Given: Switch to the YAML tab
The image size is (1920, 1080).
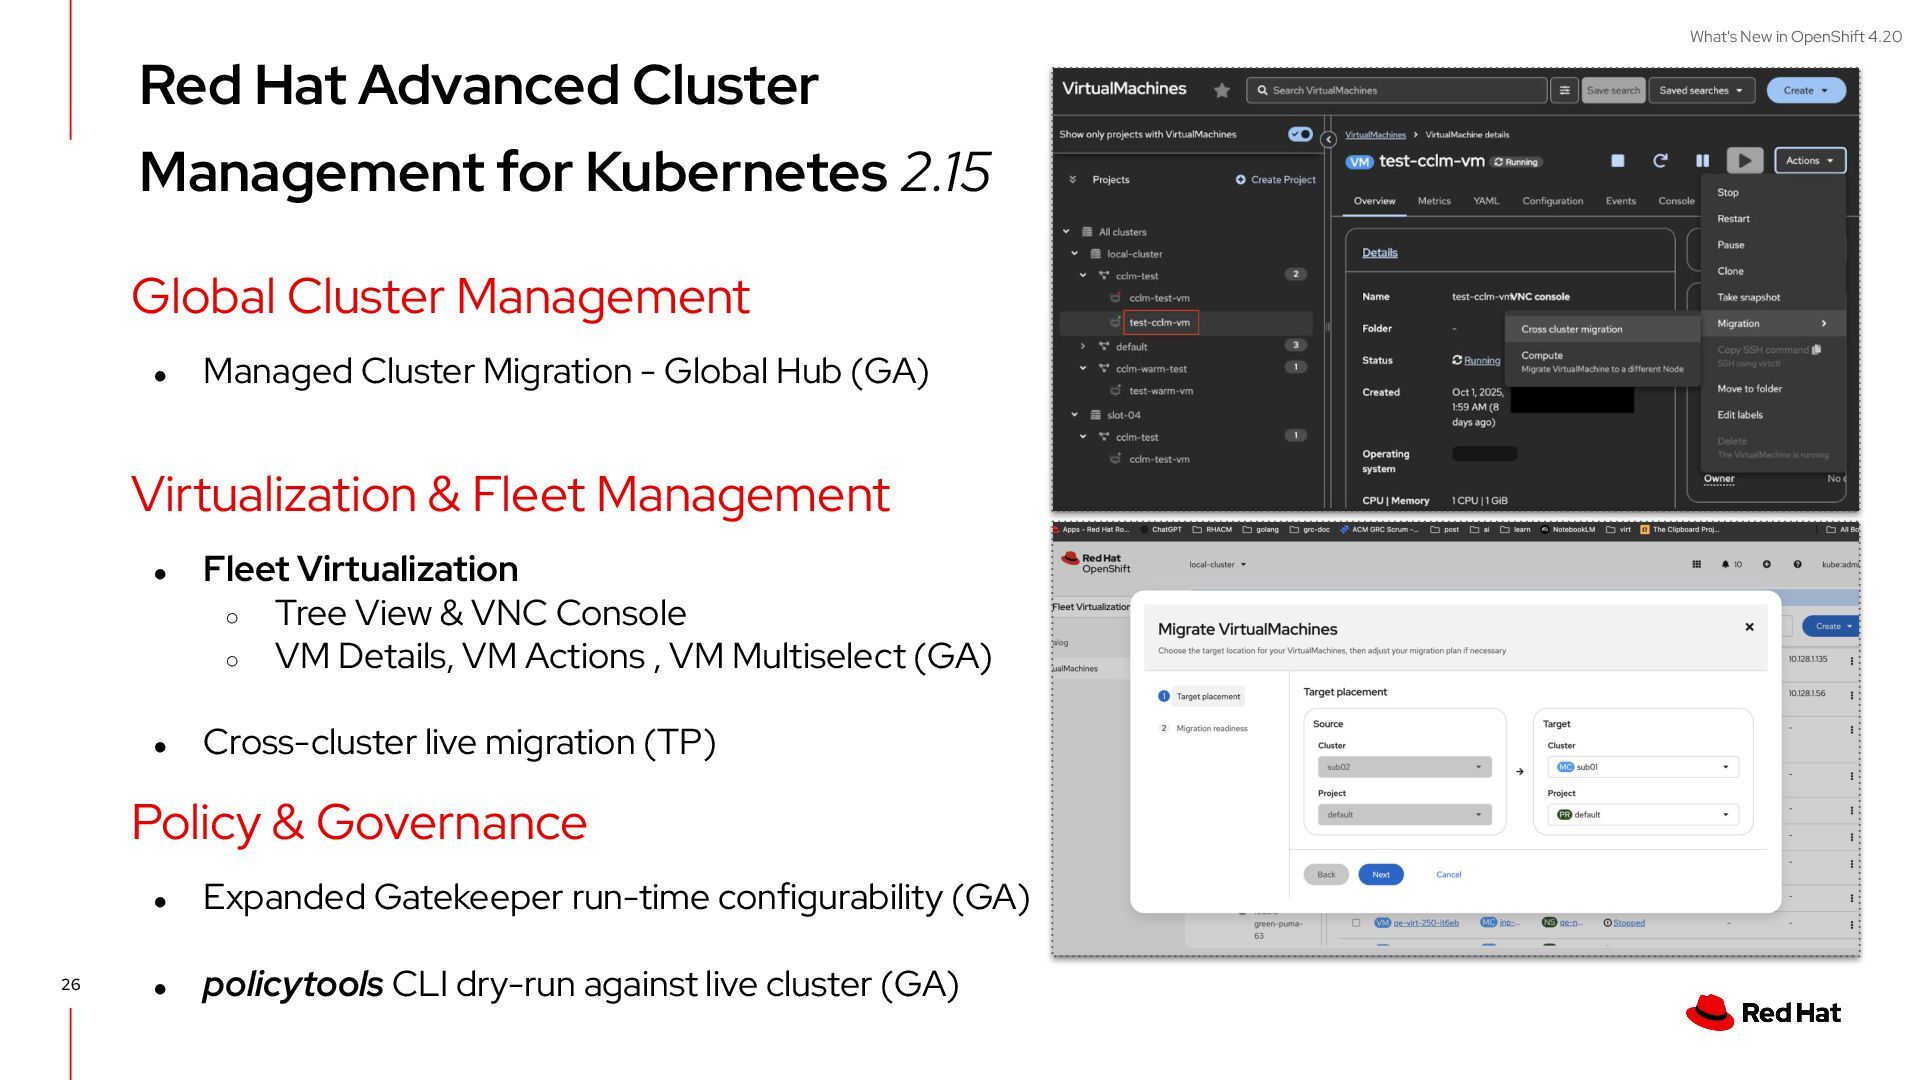Looking at the screenshot, I should 1485,201.
